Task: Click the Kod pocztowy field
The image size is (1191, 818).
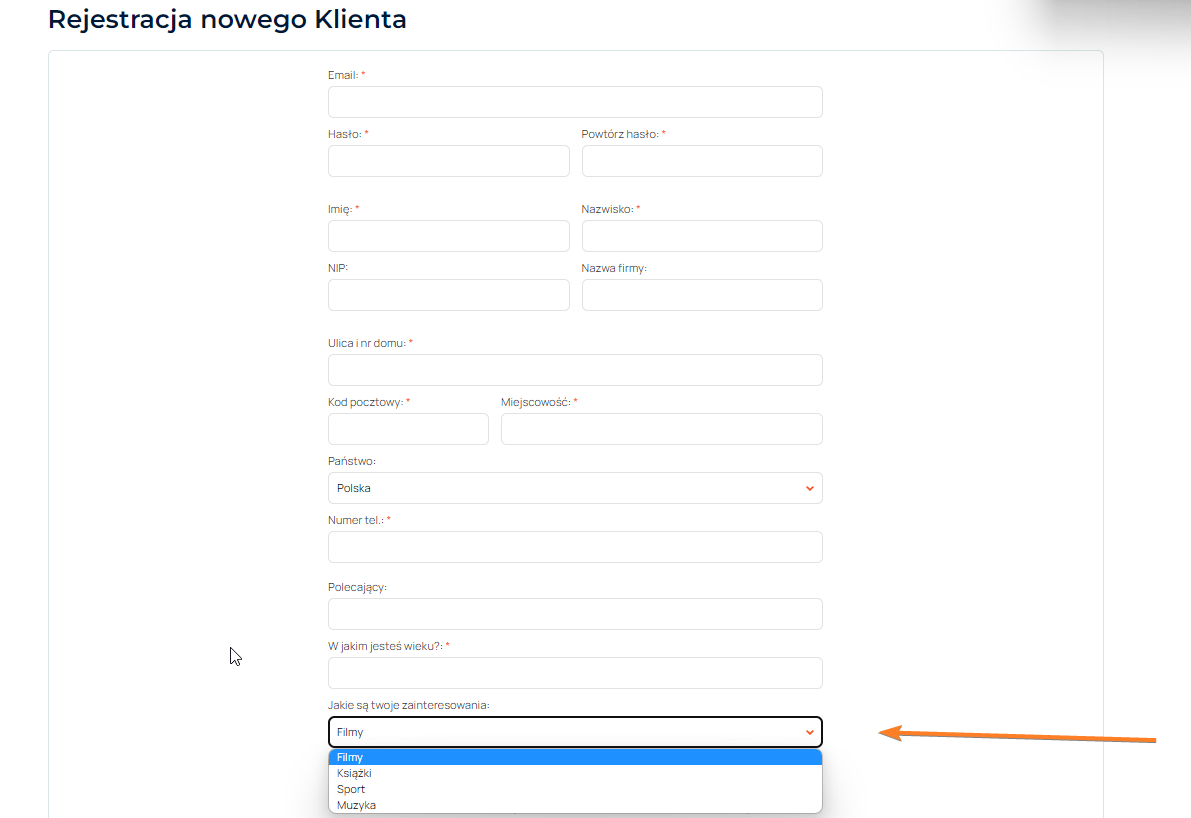Action: [x=408, y=429]
